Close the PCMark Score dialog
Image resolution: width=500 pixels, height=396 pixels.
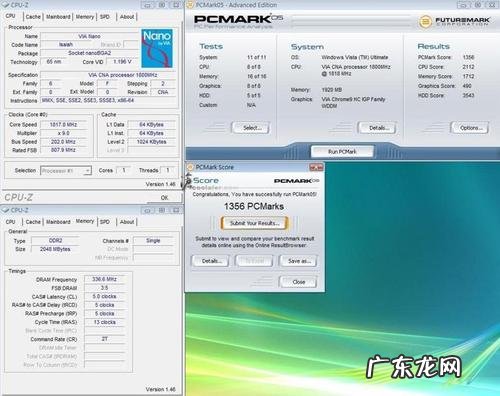tap(316, 167)
